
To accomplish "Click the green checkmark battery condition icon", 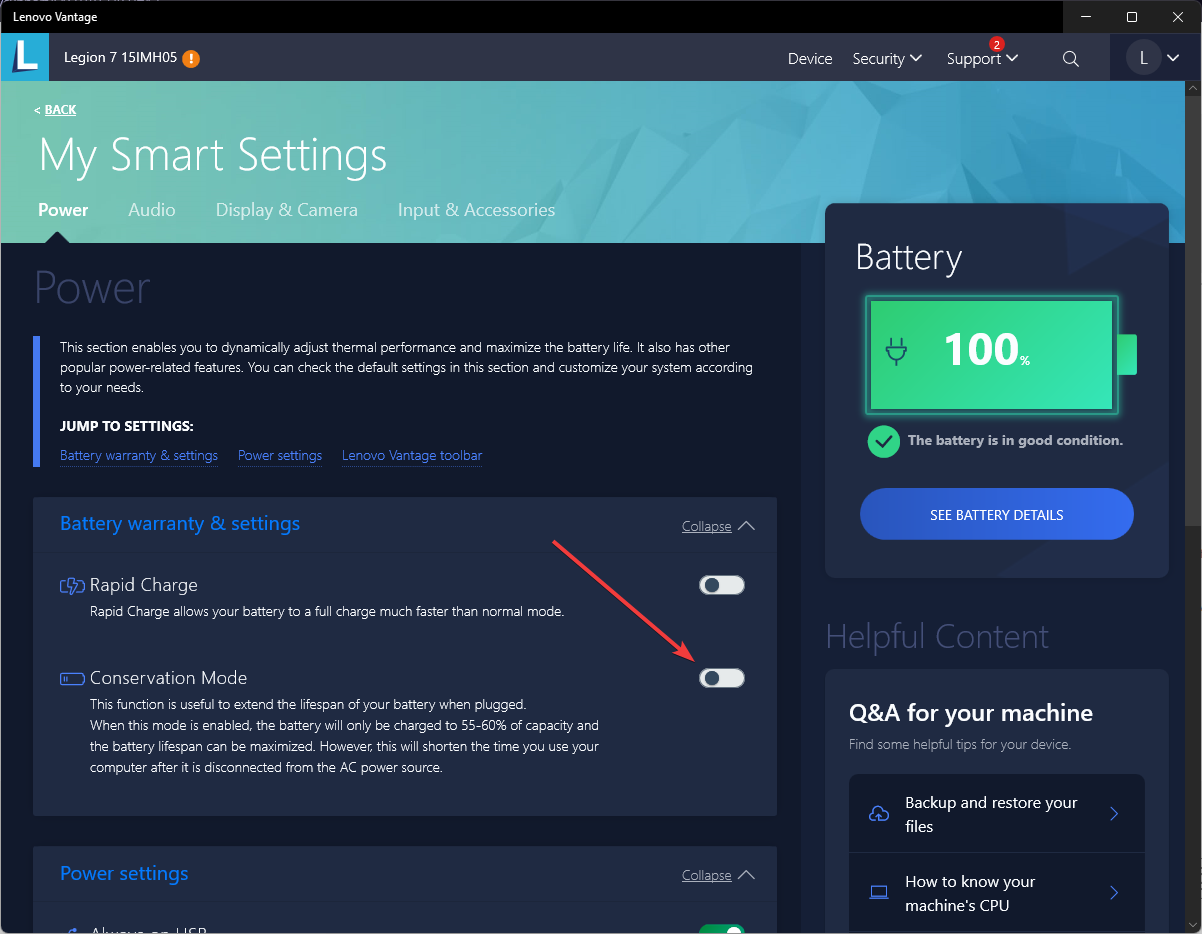I will (x=883, y=441).
